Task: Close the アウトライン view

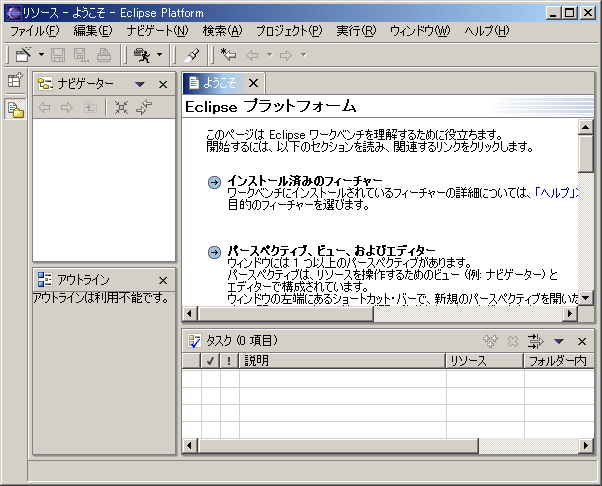Action: click(x=163, y=281)
